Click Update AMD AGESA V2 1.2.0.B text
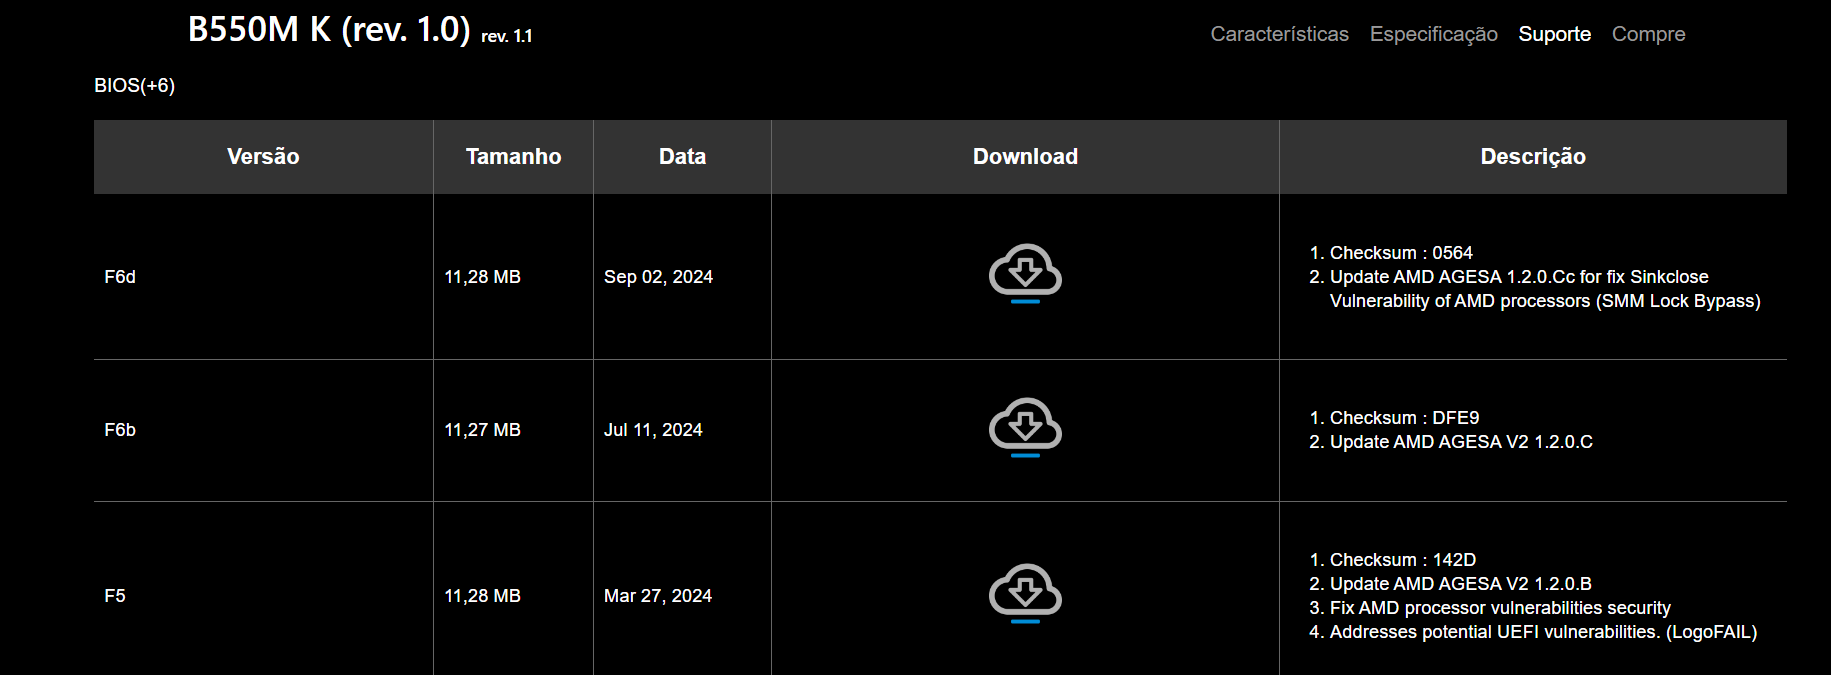Image resolution: width=1831 pixels, height=675 pixels. coord(1461,584)
